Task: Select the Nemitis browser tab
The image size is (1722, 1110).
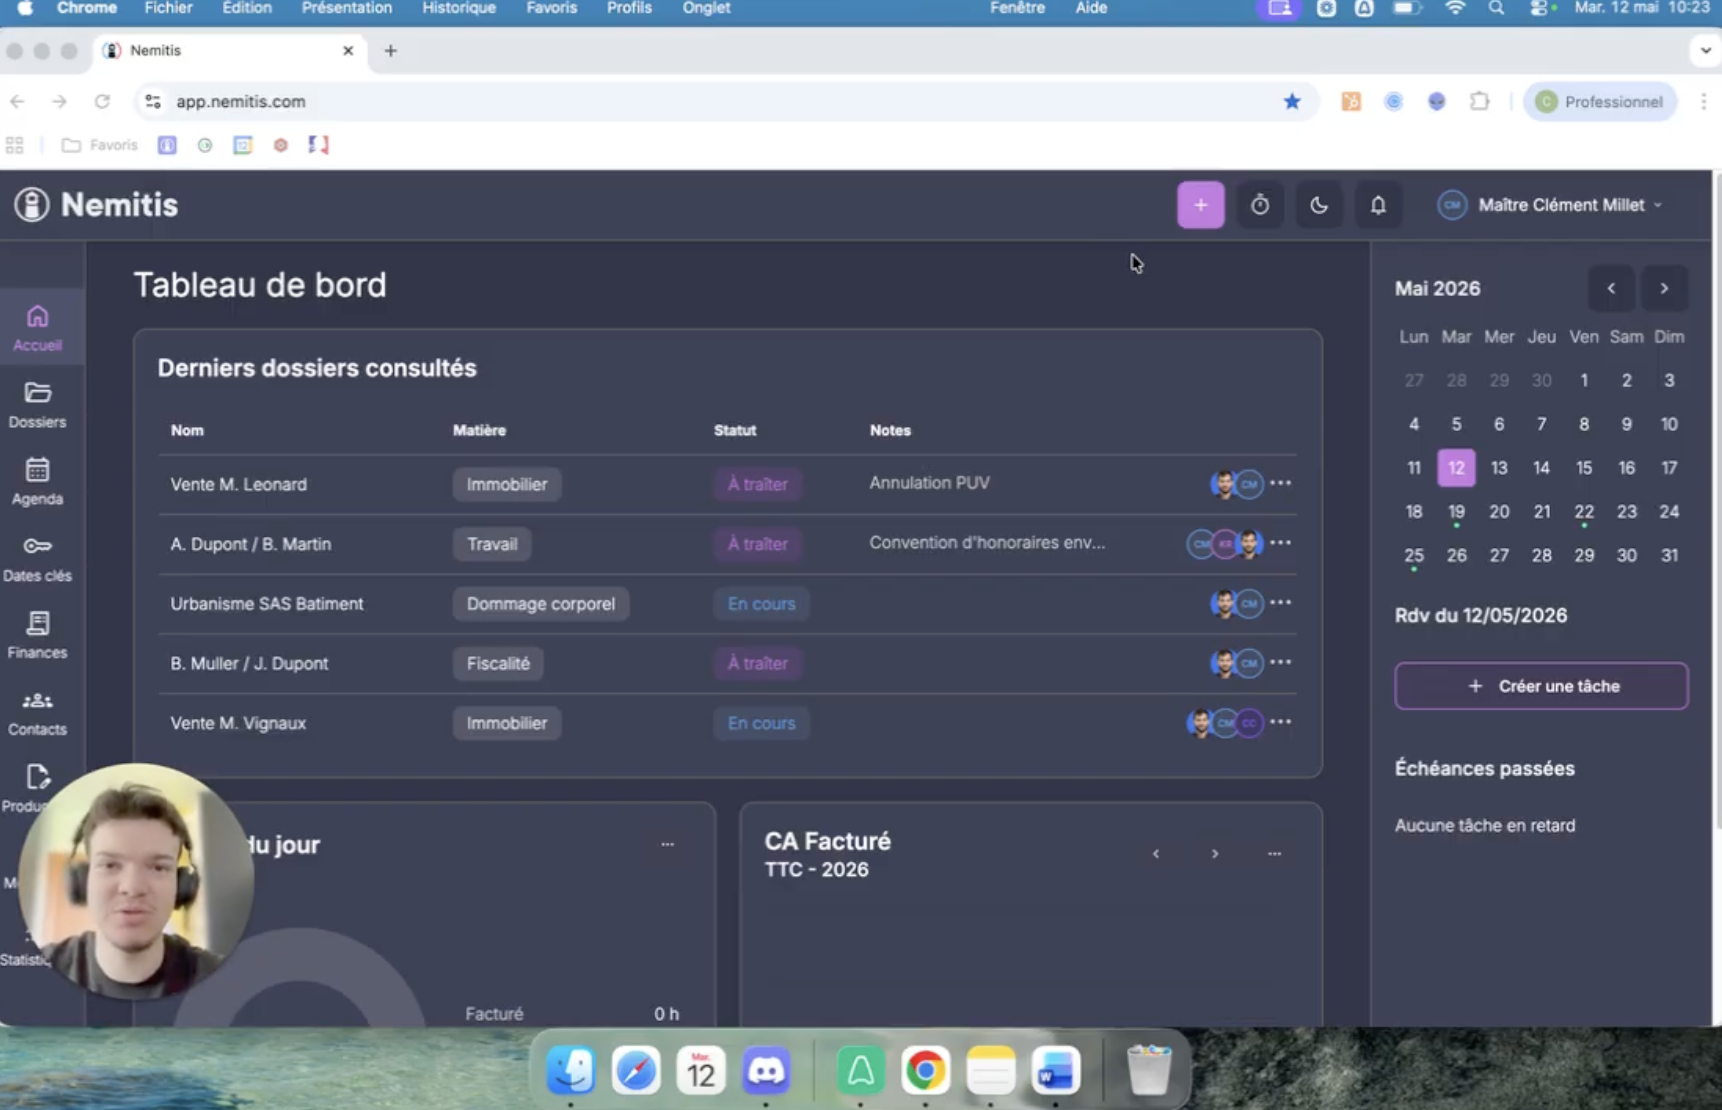Action: [230, 51]
